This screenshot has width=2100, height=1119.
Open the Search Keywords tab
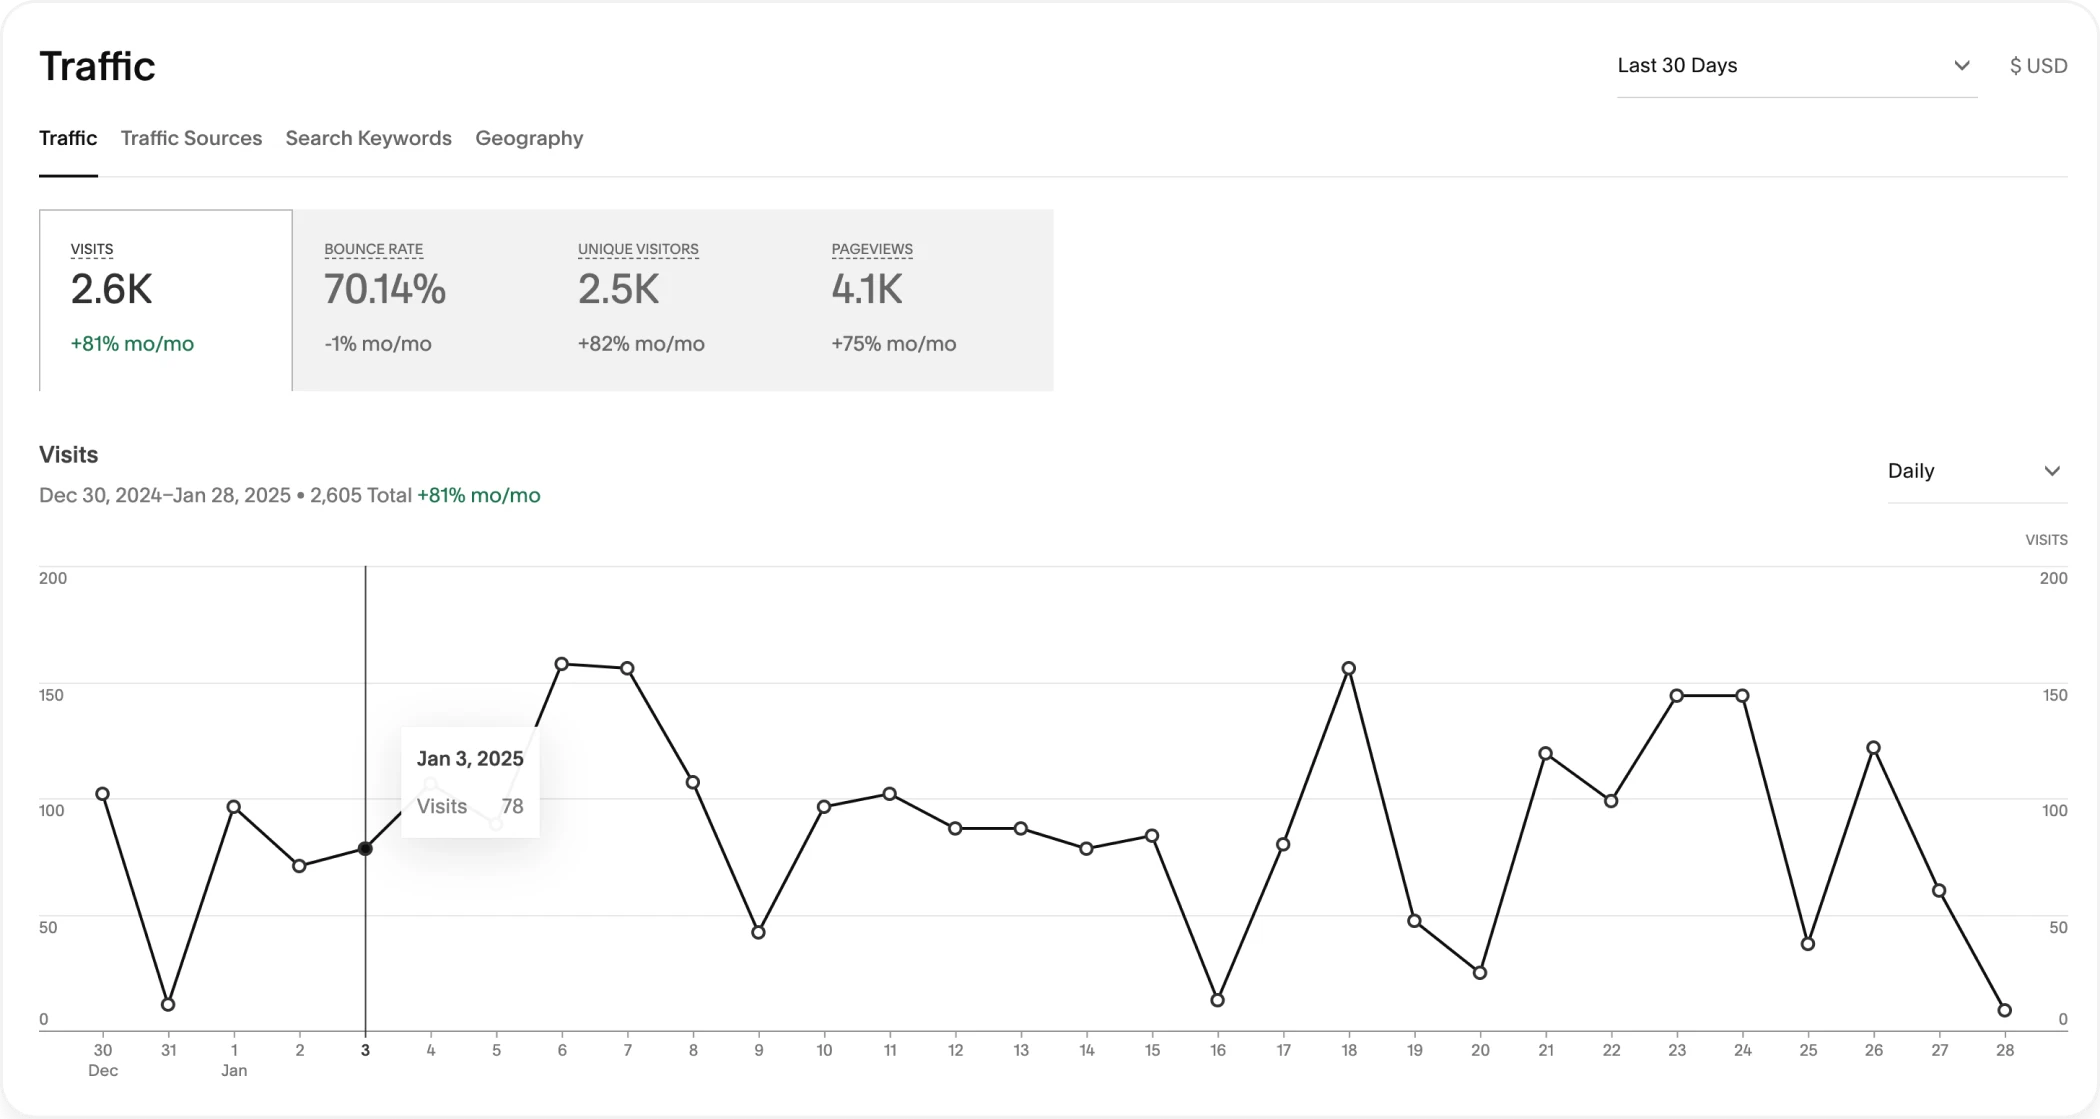368,138
